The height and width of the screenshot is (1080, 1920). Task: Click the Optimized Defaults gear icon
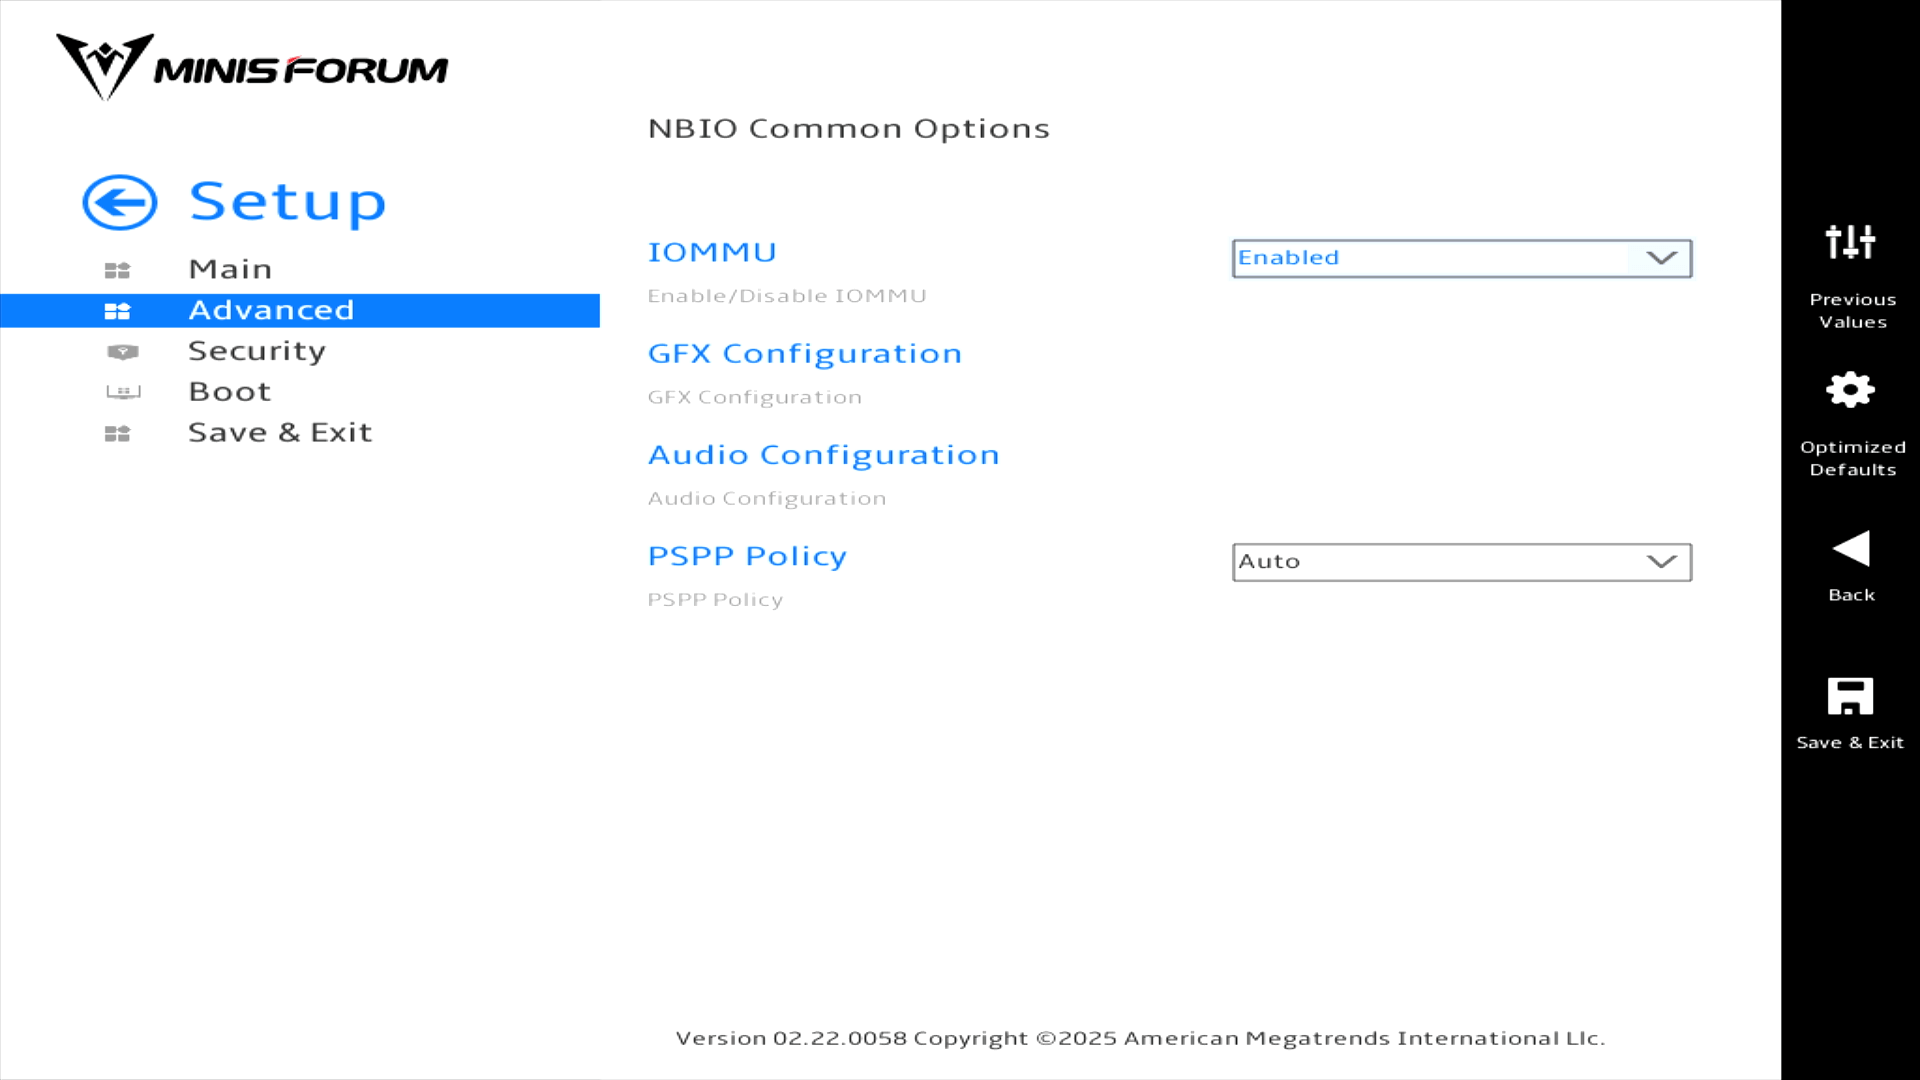(x=1850, y=390)
